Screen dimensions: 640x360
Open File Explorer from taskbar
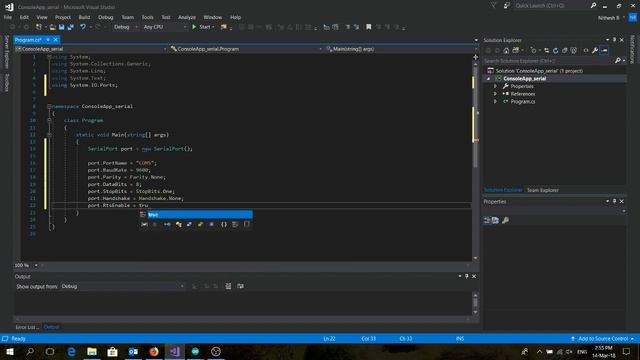pyautogui.click(x=92, y=351)
